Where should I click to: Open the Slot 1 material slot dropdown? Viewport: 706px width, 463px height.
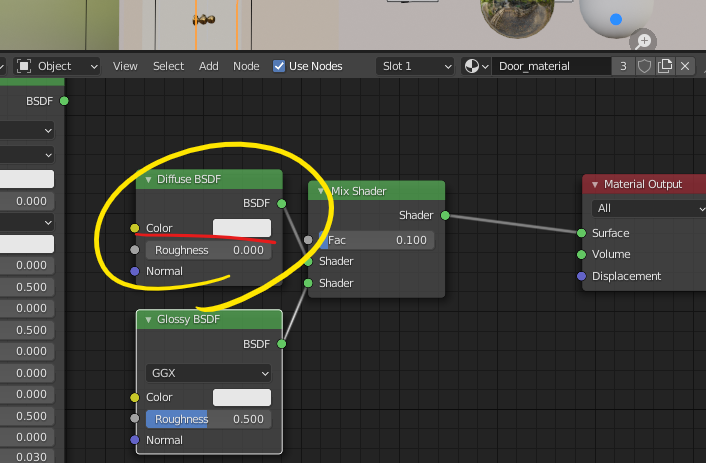pos(415,66)
